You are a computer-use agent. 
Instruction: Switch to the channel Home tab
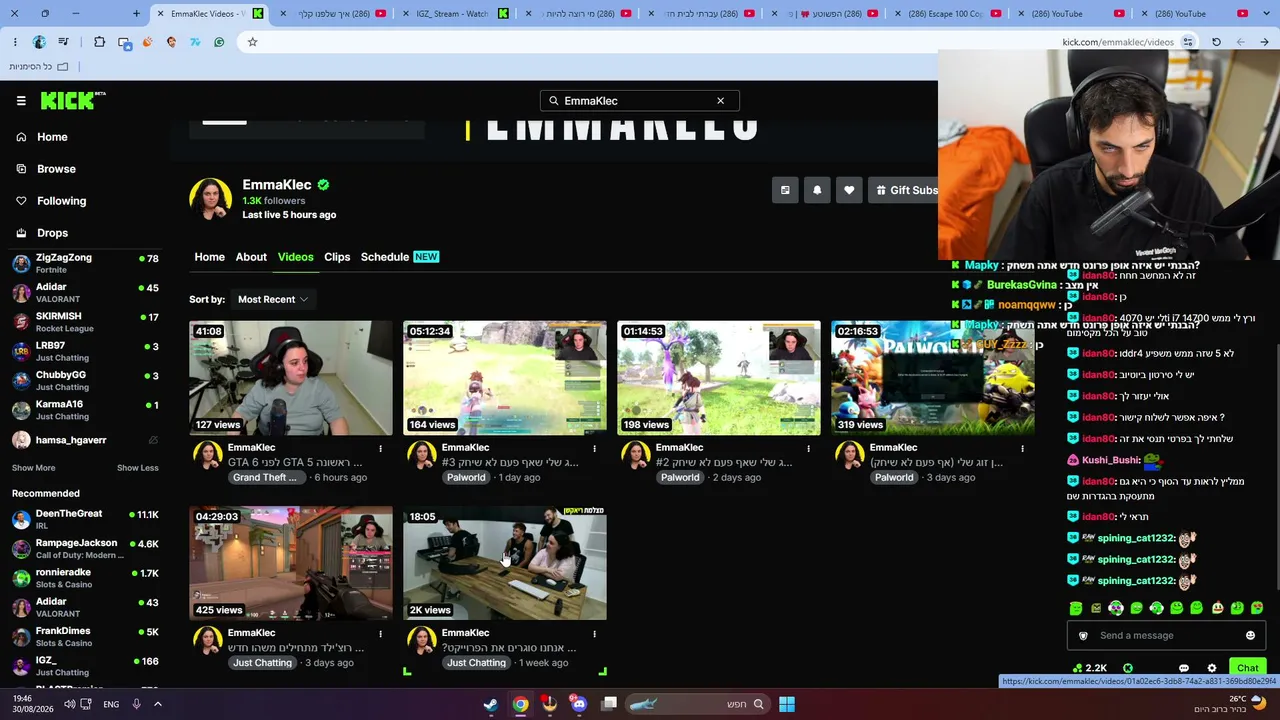[209, 257]
